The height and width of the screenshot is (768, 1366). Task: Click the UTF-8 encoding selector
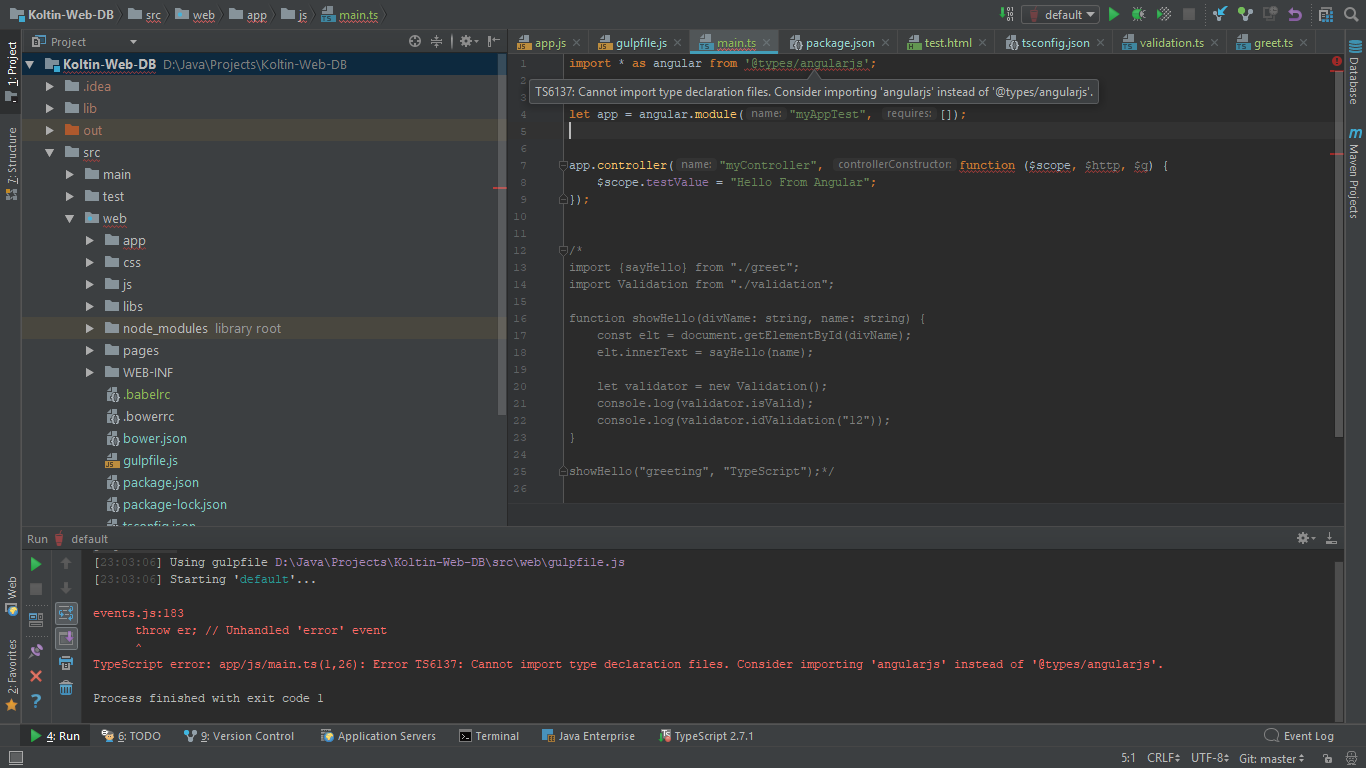click(x=1211, y=758)
